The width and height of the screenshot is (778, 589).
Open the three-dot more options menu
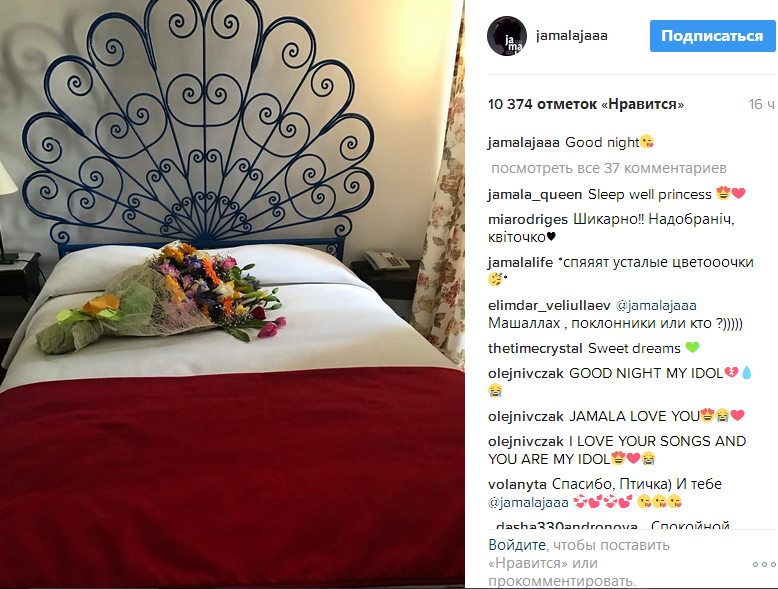764,564
